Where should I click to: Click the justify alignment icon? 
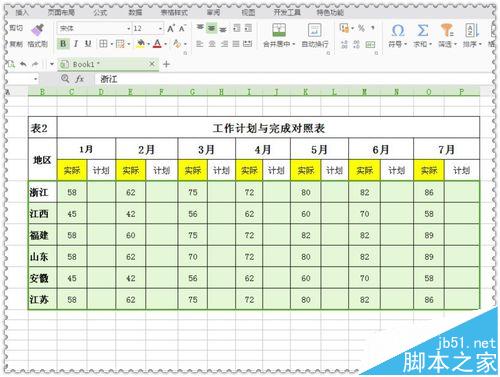coord(236,44)
